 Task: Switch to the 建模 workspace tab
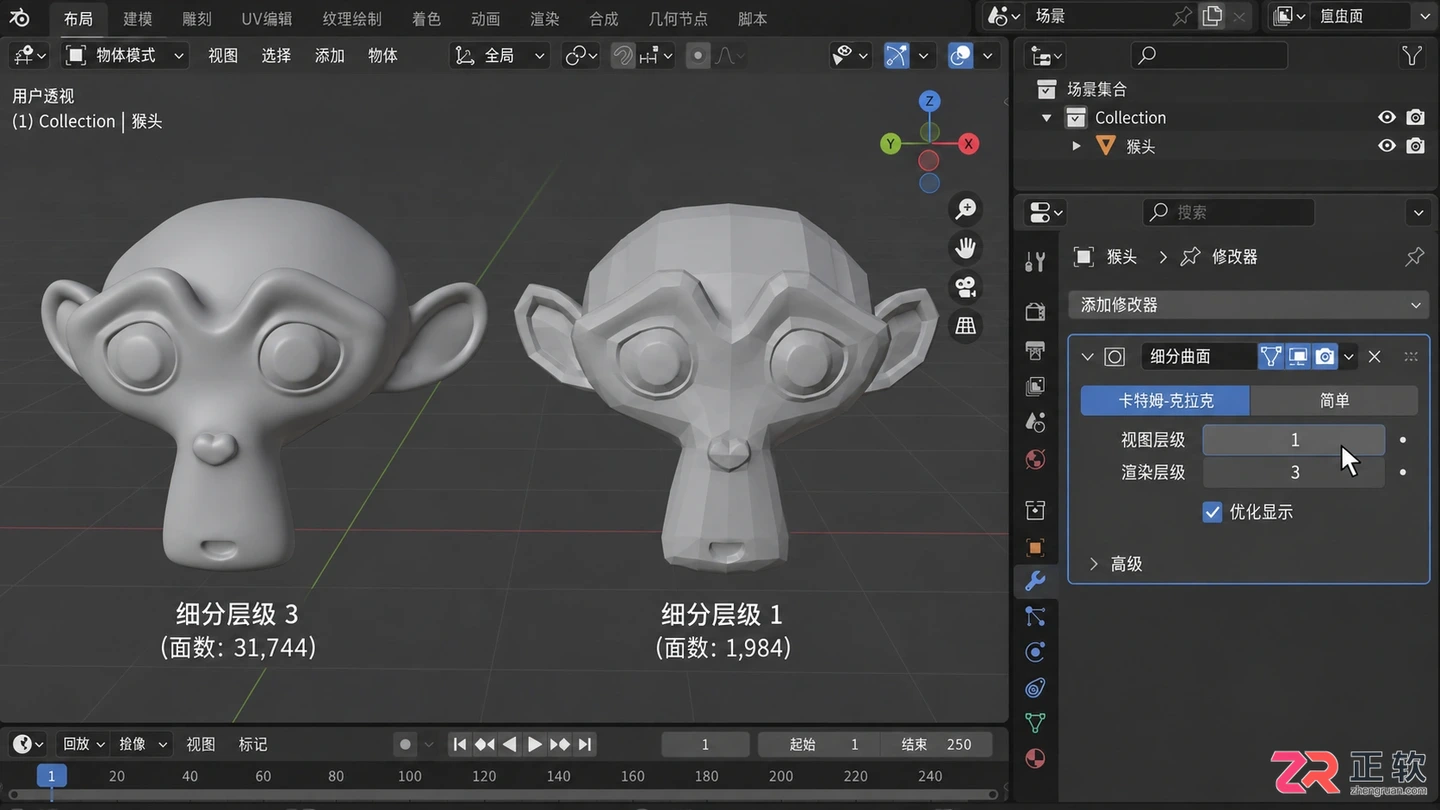point(138,19)
